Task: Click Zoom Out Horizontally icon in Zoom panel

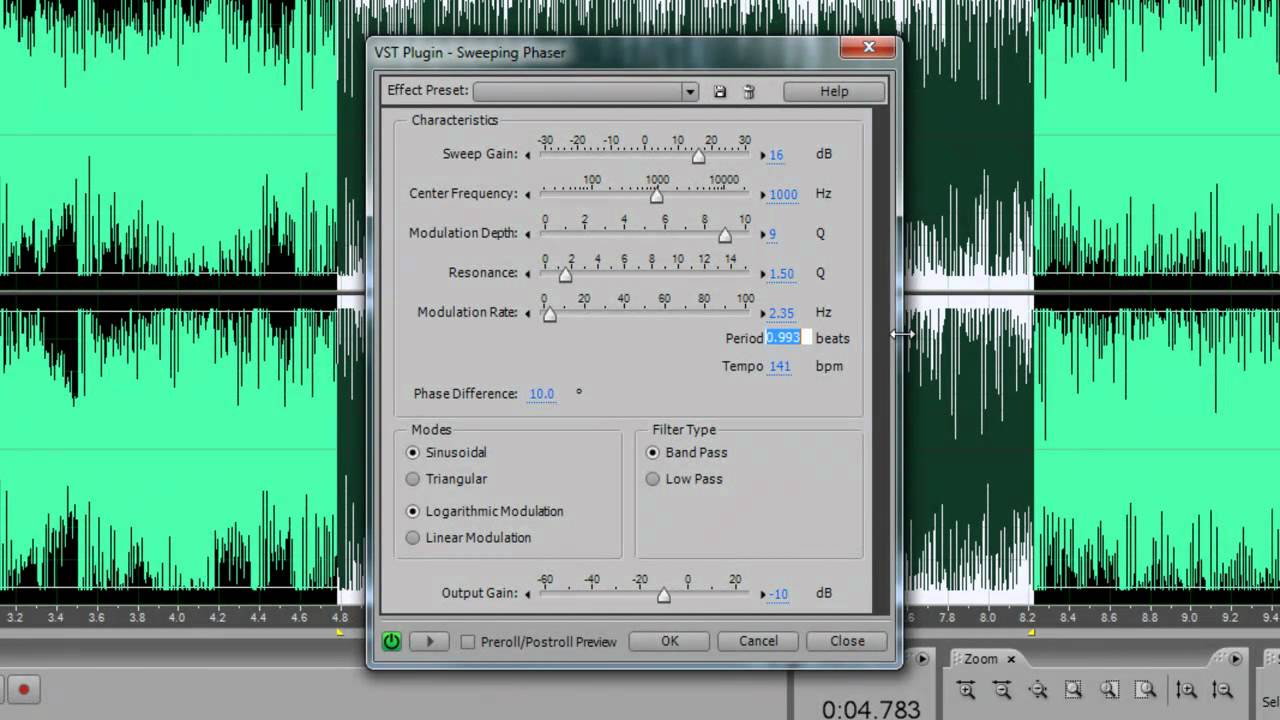Action: tap(1002, 689)
